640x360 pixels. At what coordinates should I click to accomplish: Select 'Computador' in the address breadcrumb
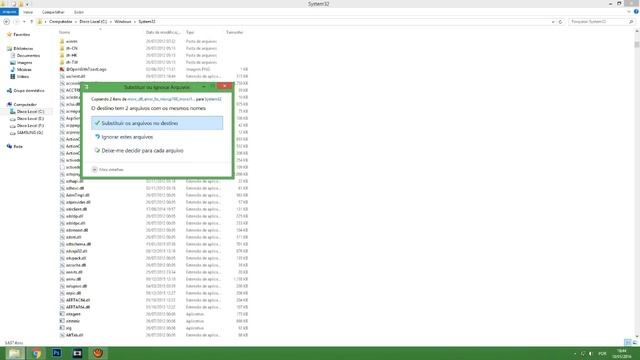(60, 22)
